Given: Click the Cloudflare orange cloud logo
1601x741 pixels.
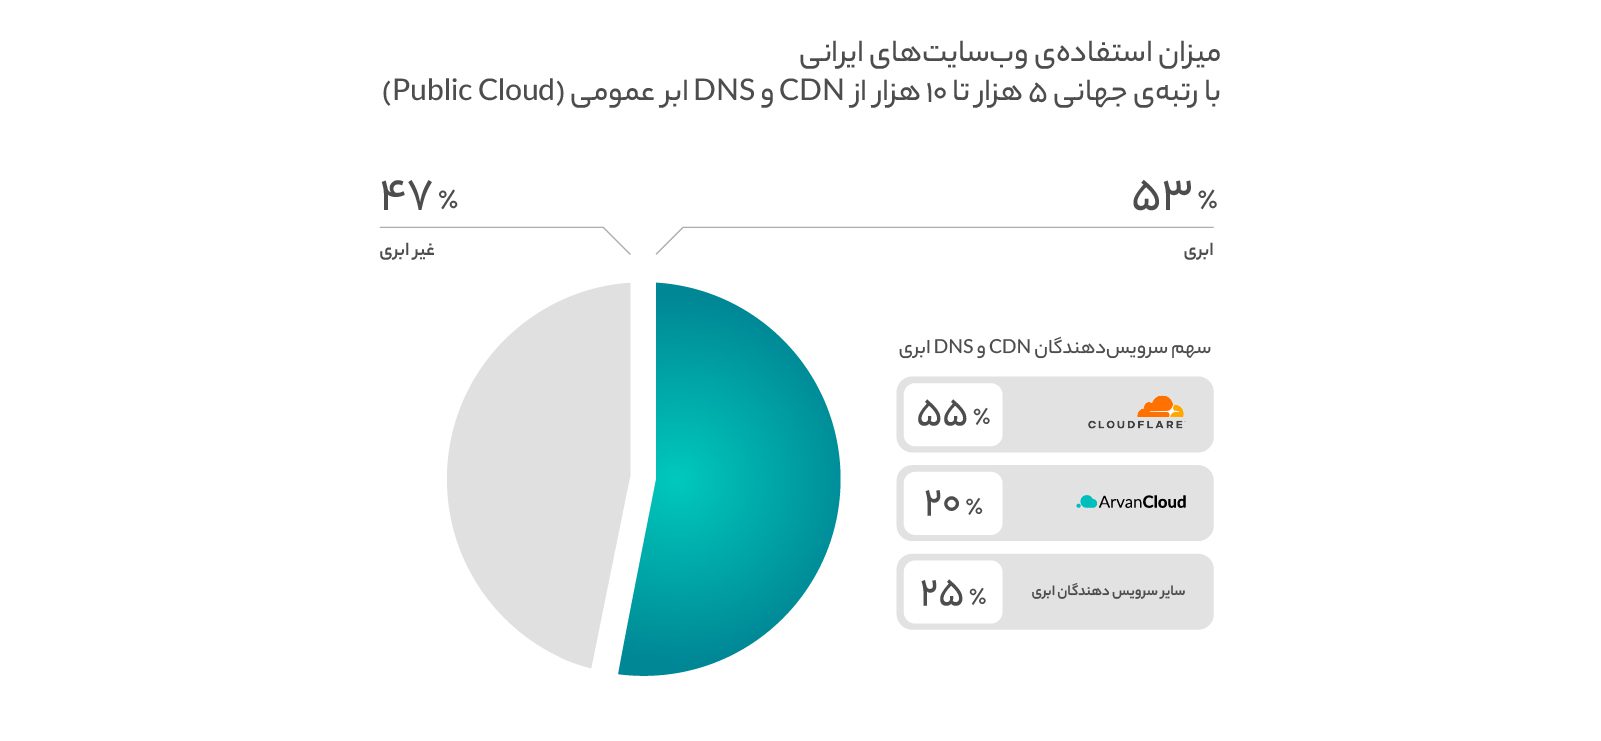Looking at the screenshot, I should point(1160,406).
